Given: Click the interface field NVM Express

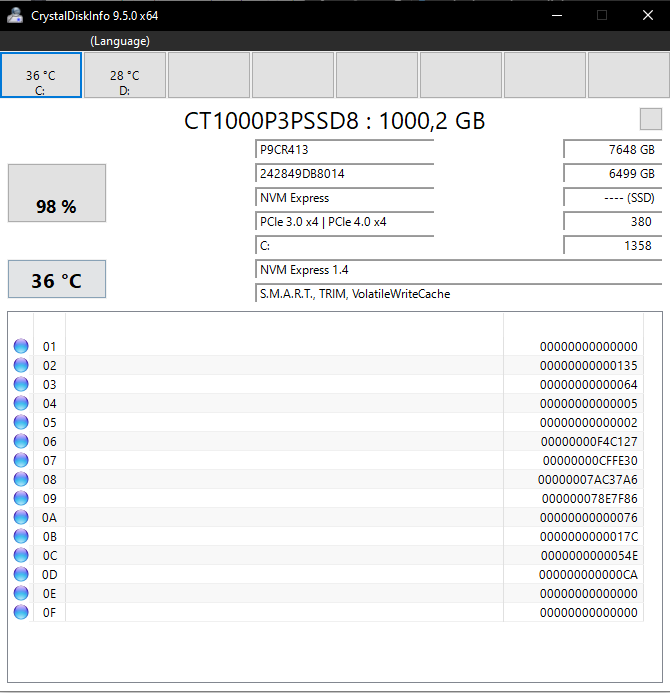Looking at the screenshot, I should tap(345, 198).
